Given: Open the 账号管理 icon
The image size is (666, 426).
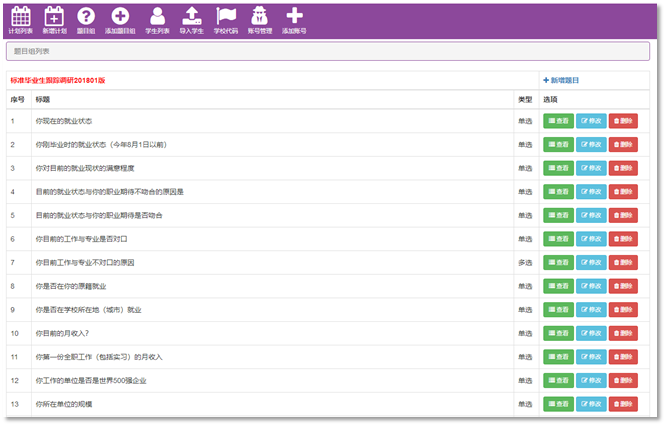Looking at the screenshot, I should pyautogui.click(x=259, y=16).
